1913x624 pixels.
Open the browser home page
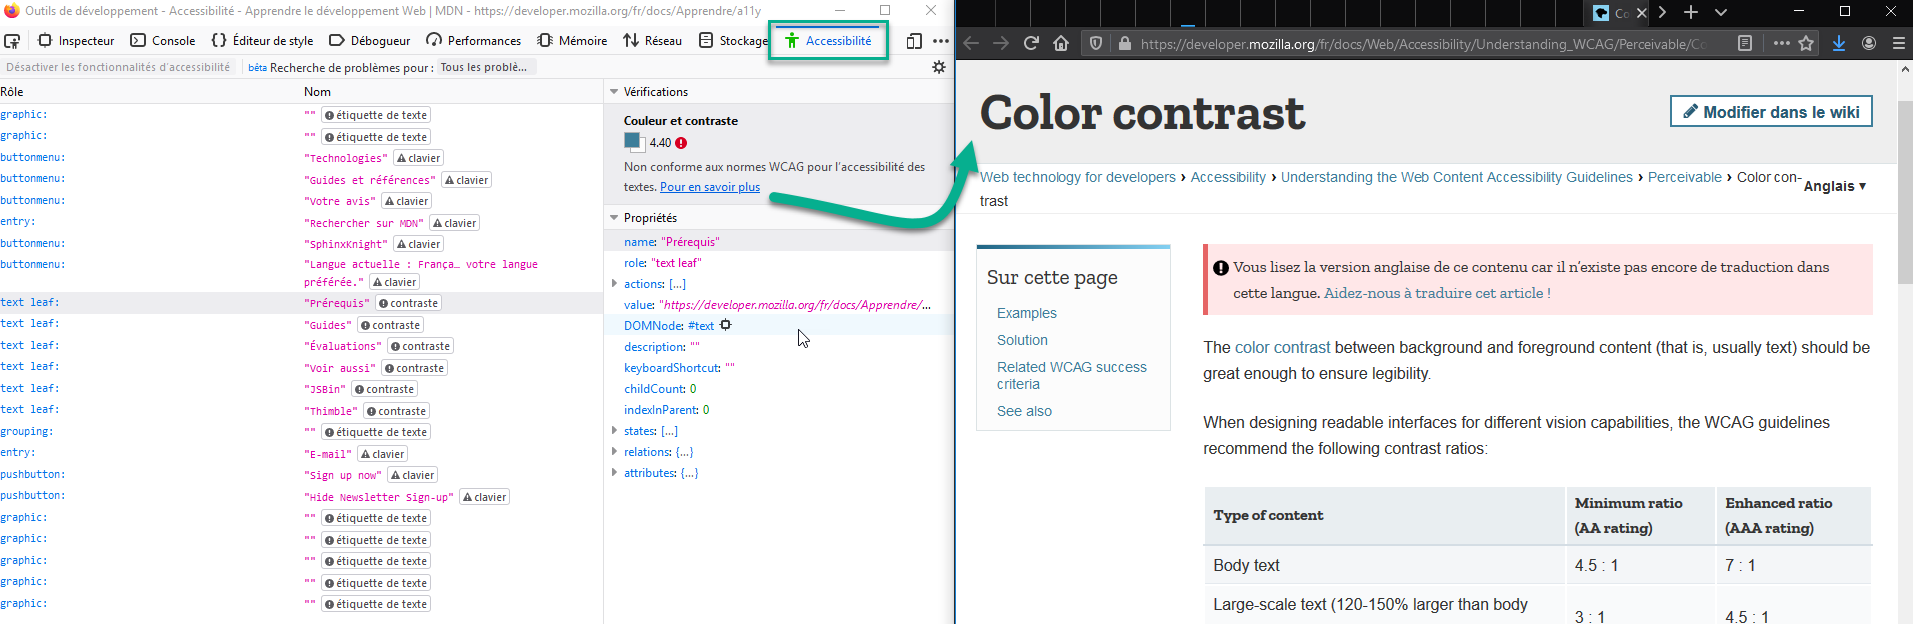(1061, 43)
